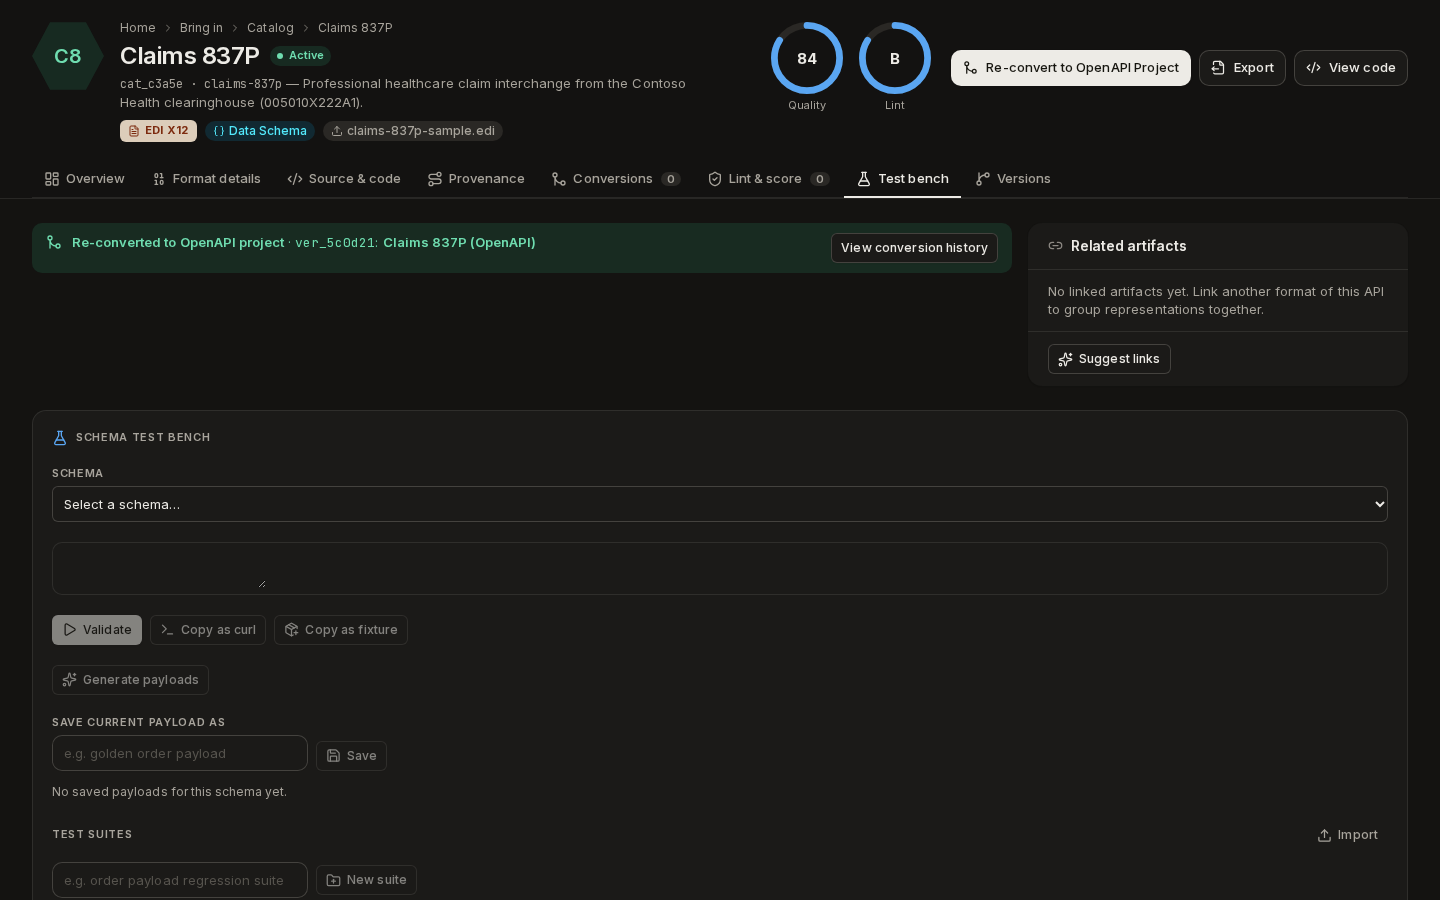Open Bring in breadcrumb link

(x=201, y=28)
